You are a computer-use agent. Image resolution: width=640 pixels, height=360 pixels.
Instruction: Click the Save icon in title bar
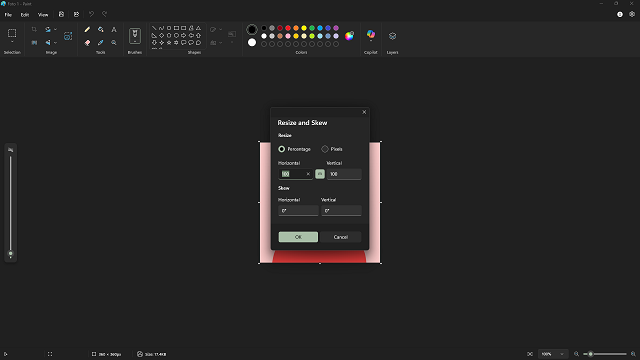point(61,14)
